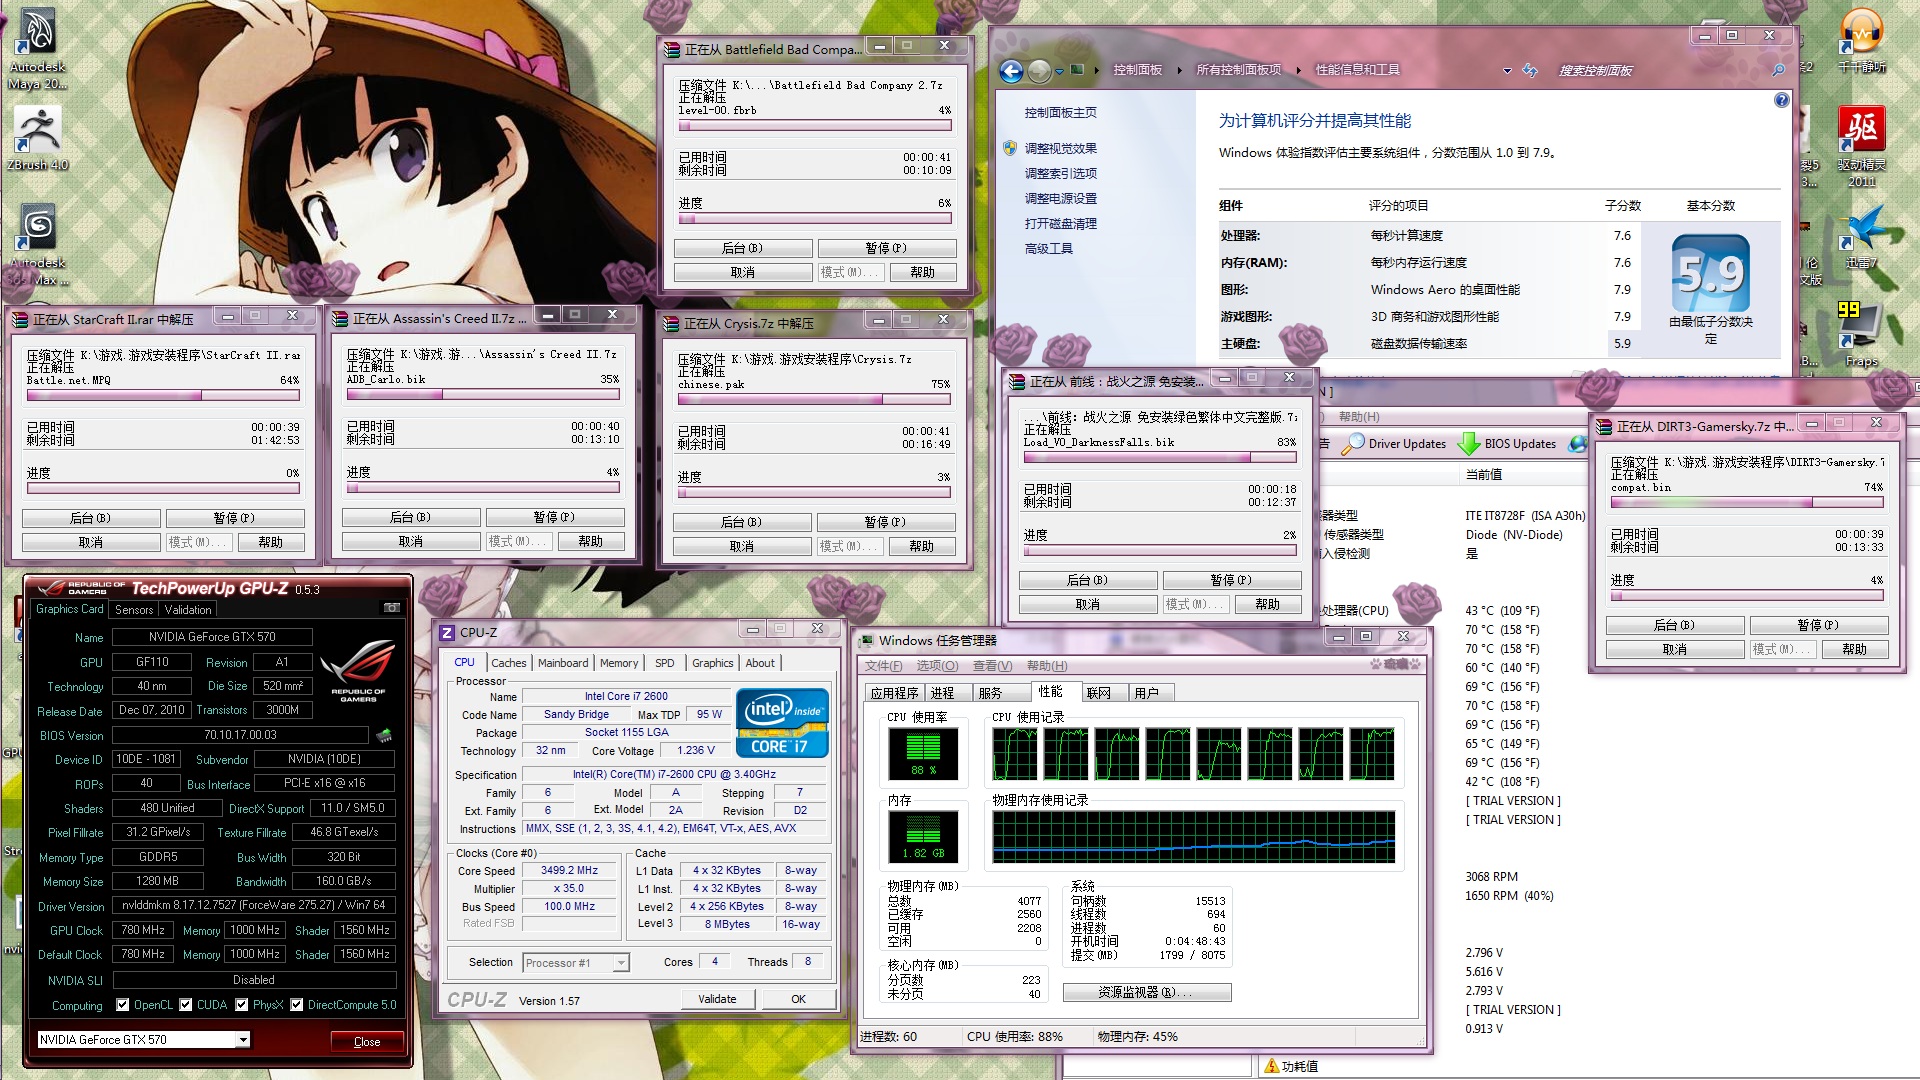
Task: Expand the Processor #1 selection dropdown
Action: (575, 963)
